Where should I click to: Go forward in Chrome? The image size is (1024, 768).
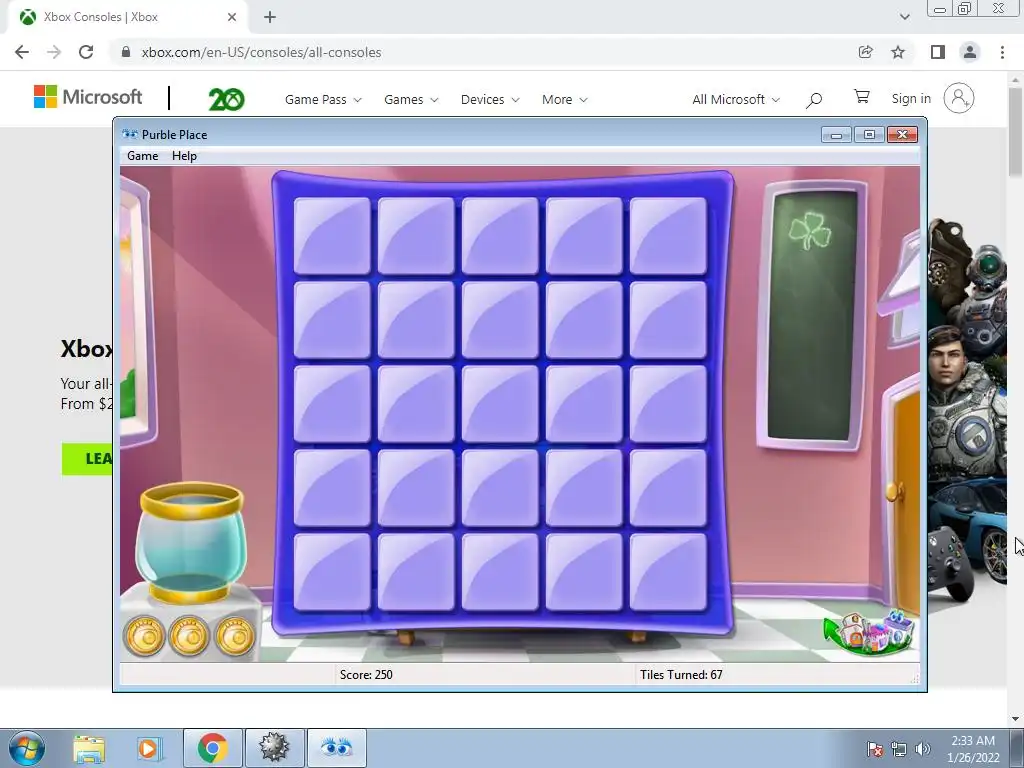coord(54,52)
